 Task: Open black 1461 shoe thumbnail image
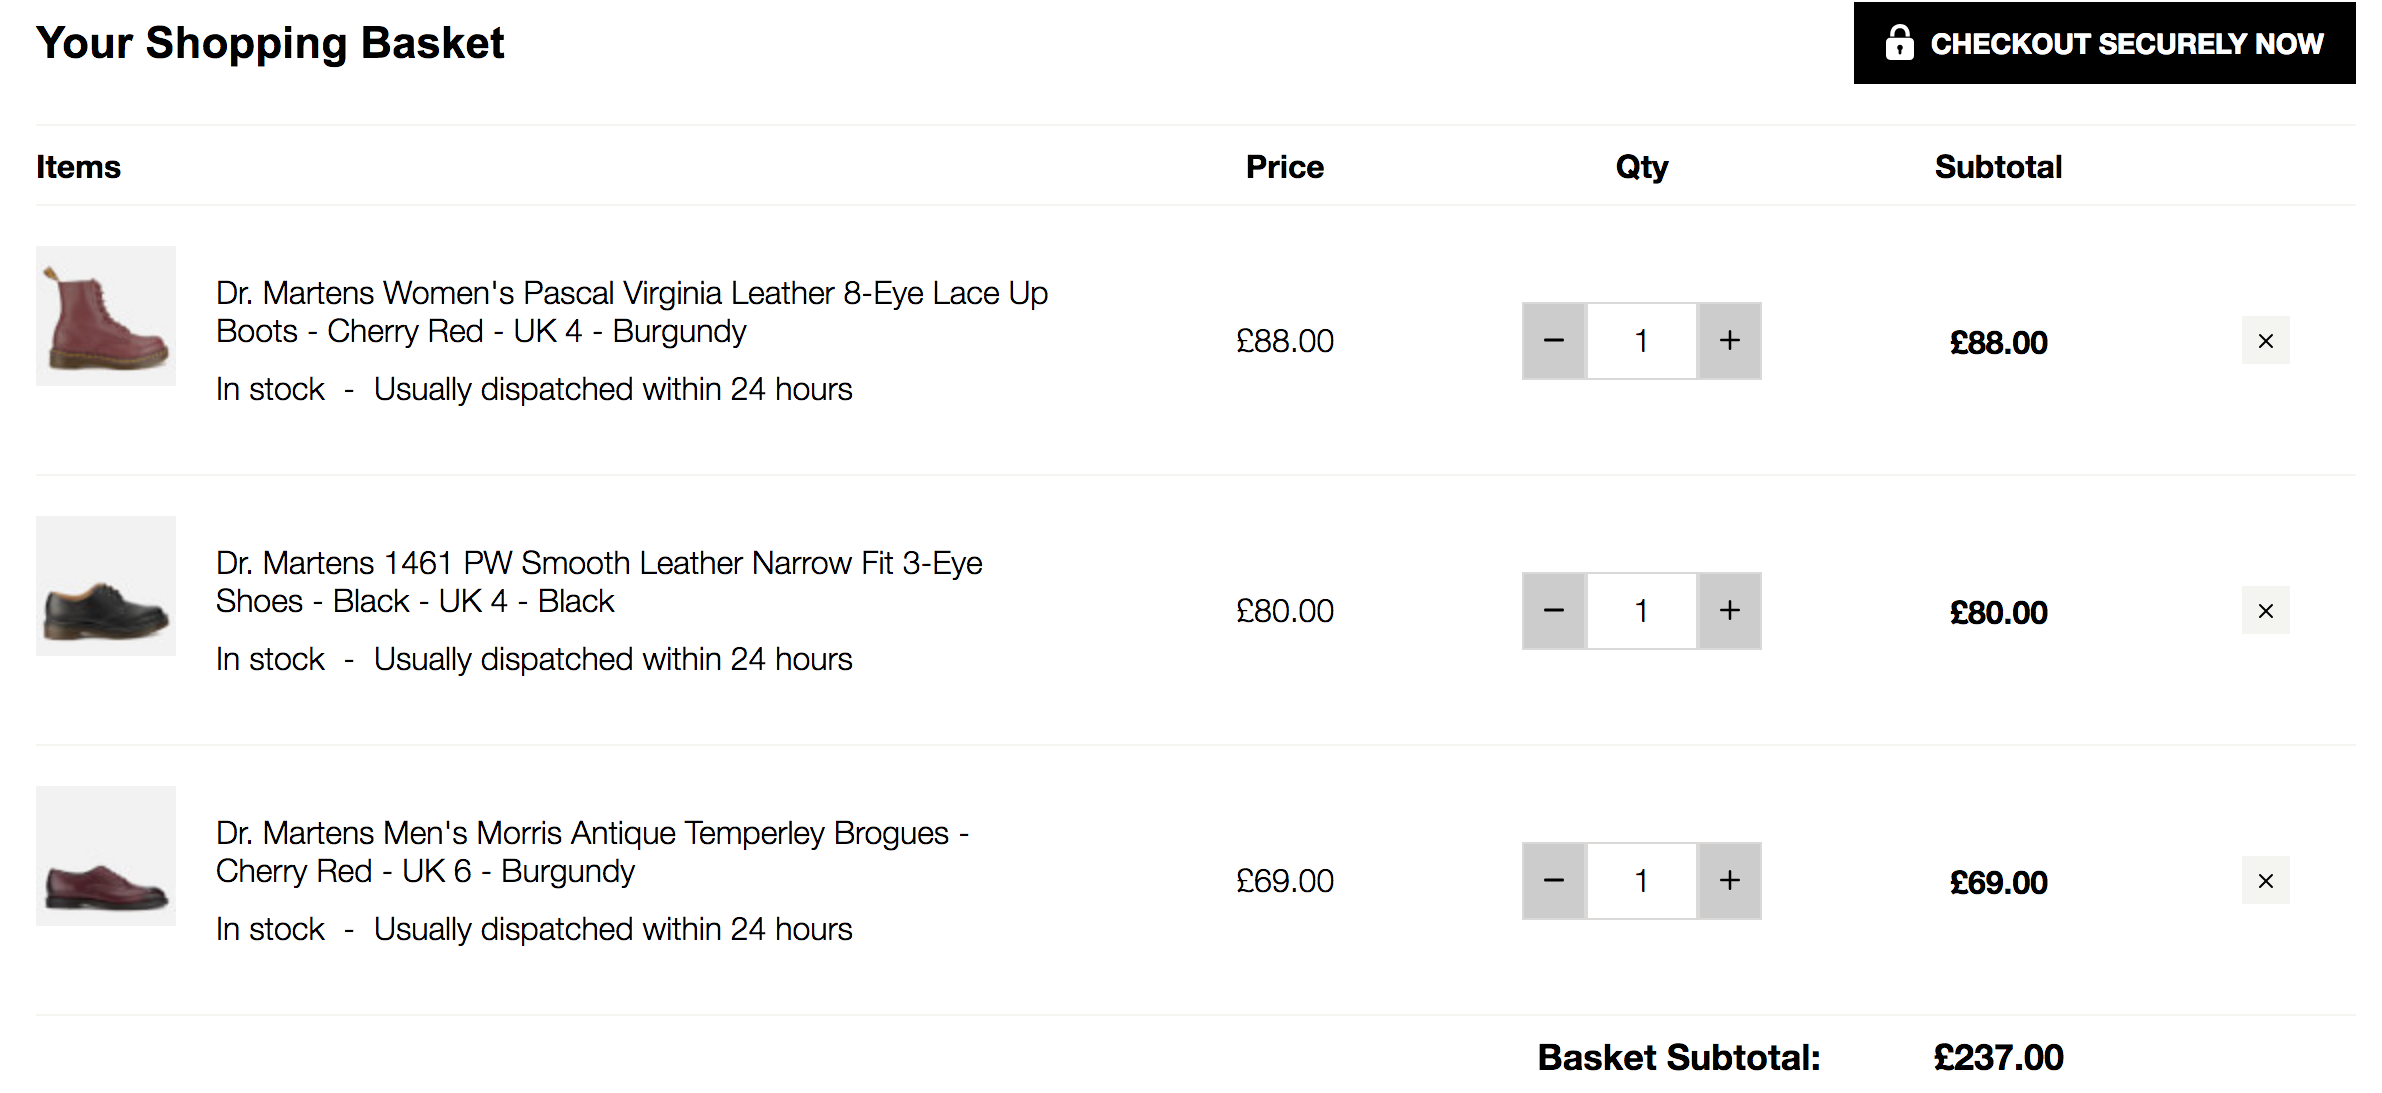[x=106, y=586]
